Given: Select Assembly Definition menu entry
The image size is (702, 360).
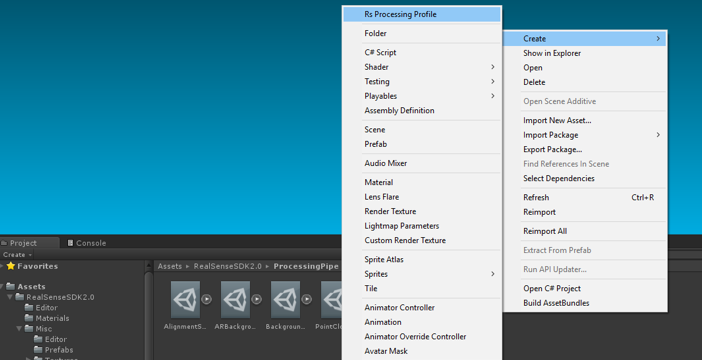Looking at the screenshot, I should coord(422,110).
